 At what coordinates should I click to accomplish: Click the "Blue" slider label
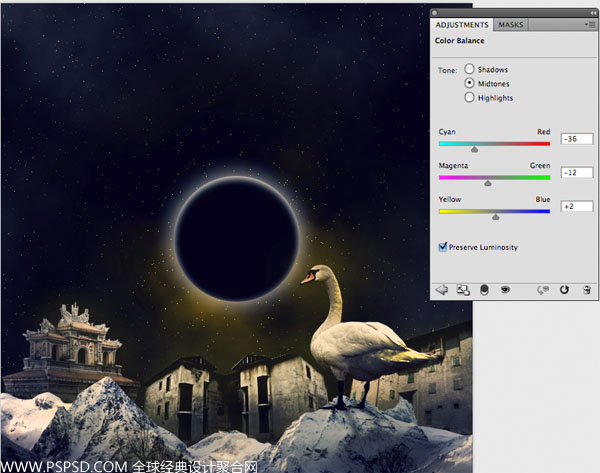543,199
